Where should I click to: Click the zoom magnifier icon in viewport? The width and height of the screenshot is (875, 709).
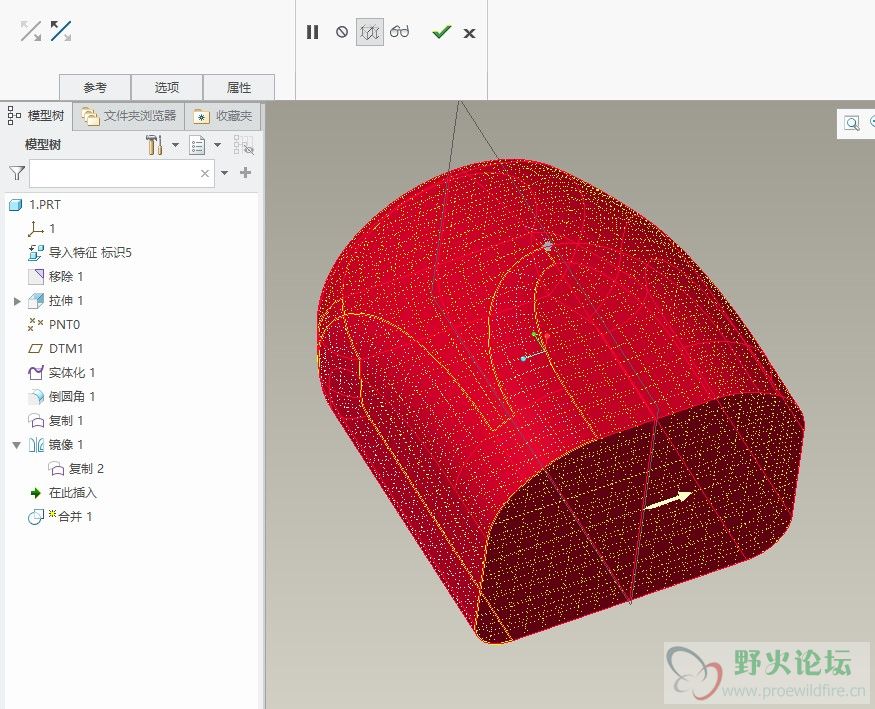point(852,123)
